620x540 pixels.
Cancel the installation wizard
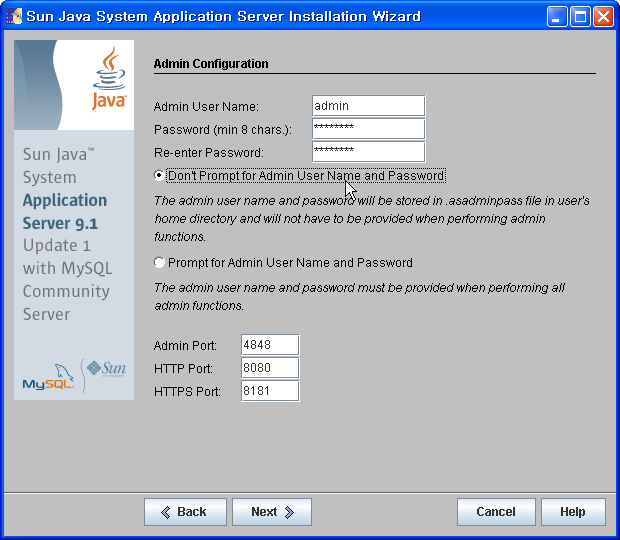tap(496, 512)
